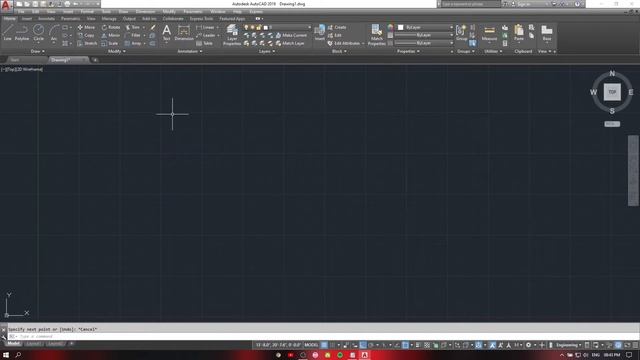
Task: Click the Copy tool
Action: click(x=86, y=36)
